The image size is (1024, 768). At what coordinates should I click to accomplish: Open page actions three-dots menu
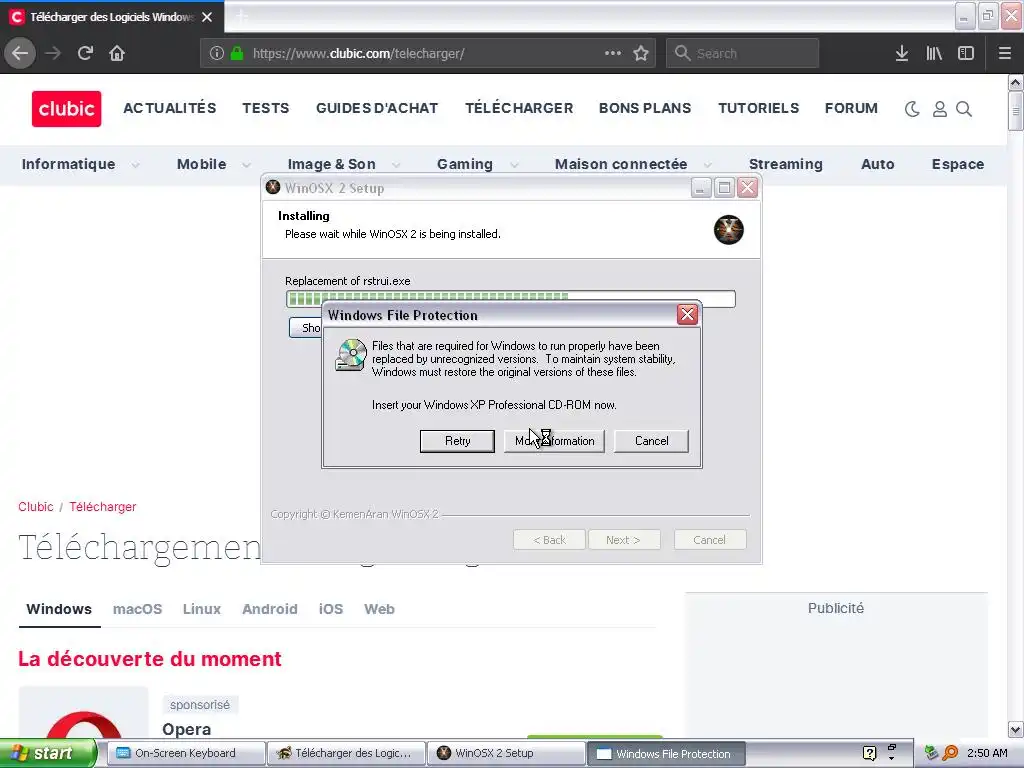(x=613, y=53)
